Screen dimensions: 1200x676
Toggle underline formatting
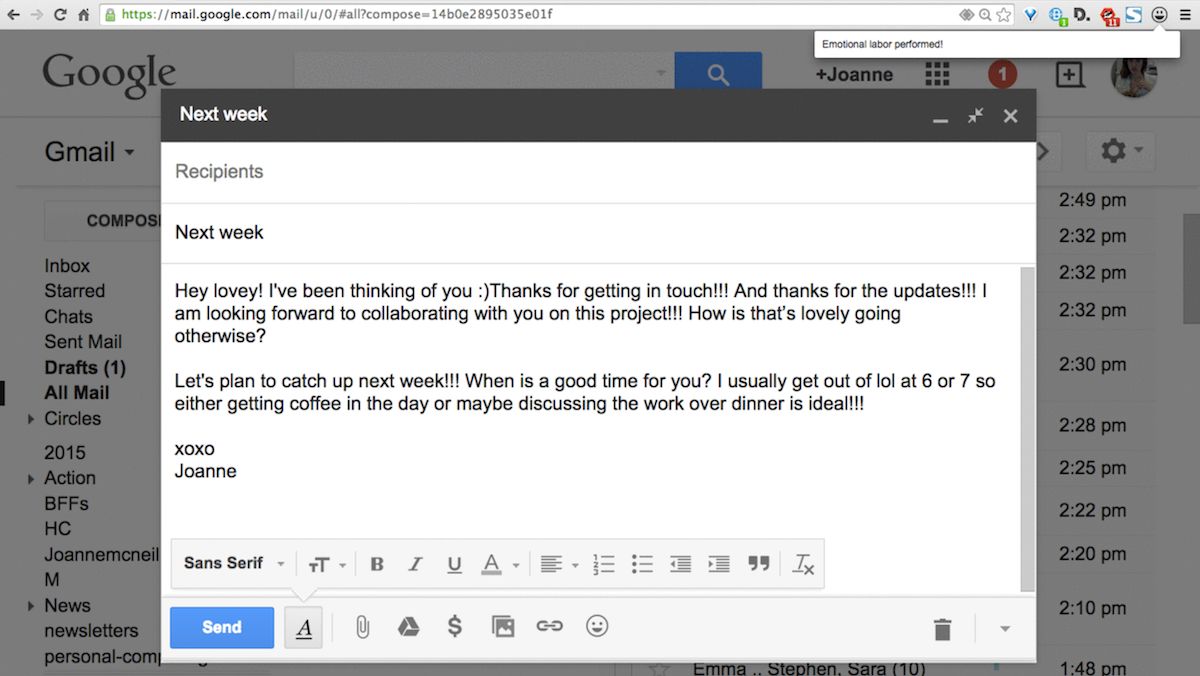[454, 565]
